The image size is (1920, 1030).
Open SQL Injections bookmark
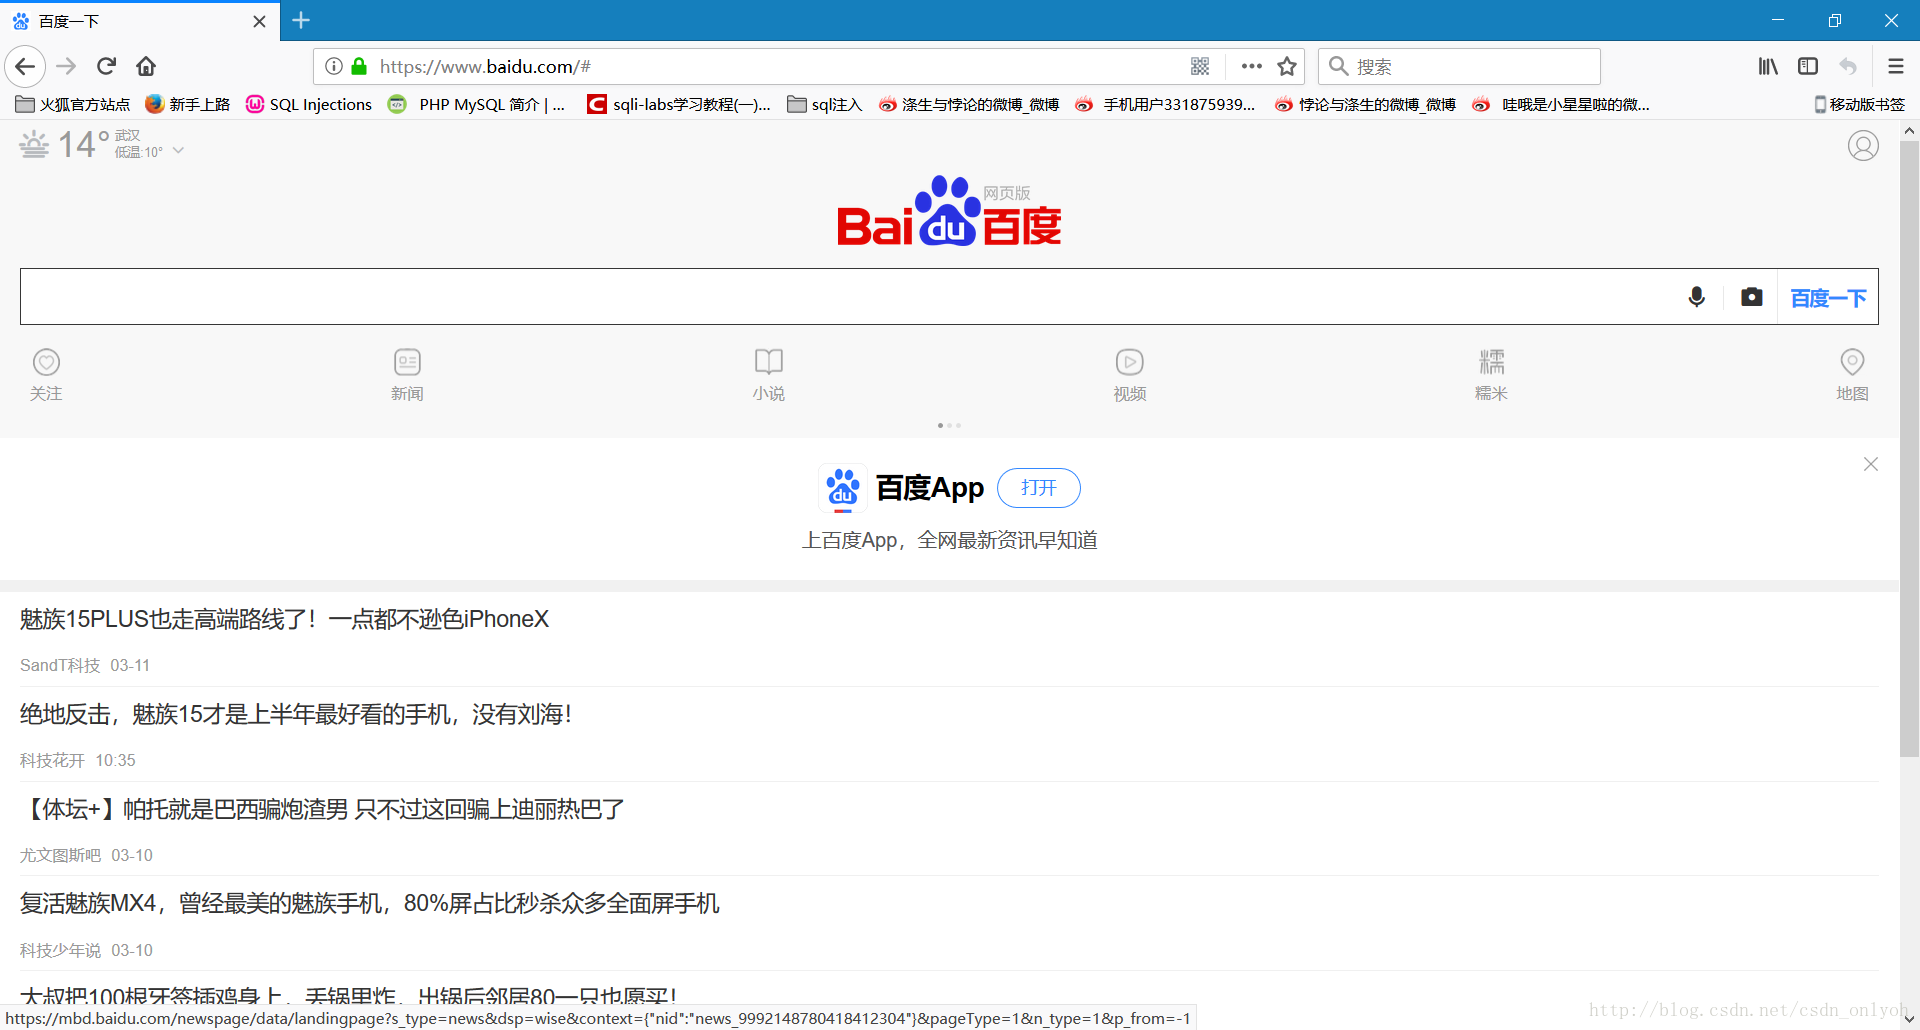tap(309, 104)
